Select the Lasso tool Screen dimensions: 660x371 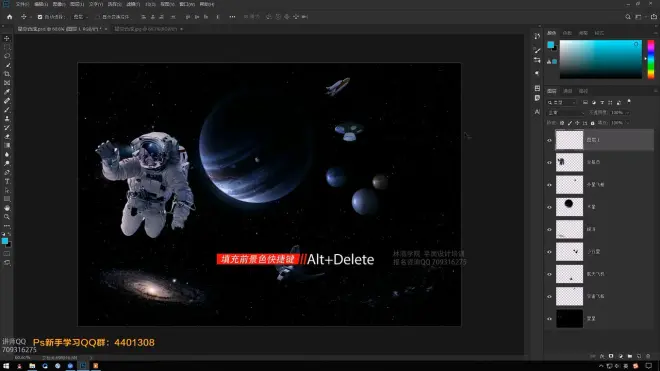(x=7, y=56)
